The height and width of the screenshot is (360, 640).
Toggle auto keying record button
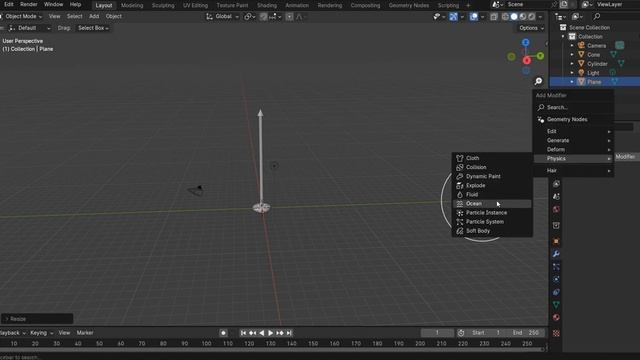223,333
